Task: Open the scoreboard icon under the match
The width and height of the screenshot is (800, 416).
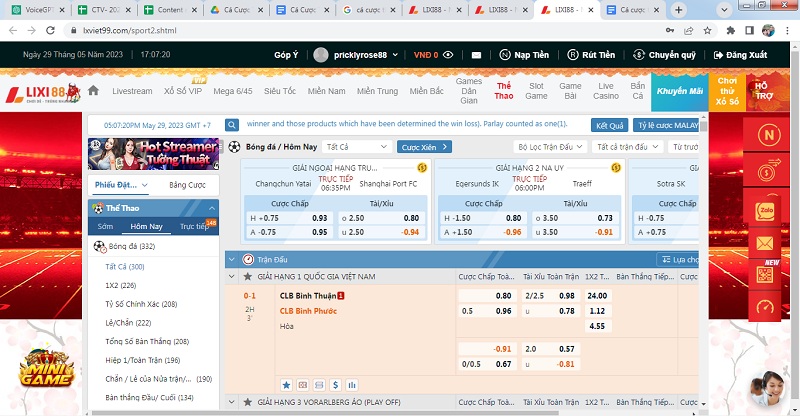Action: pyautogui.click(x=303, y=385)
